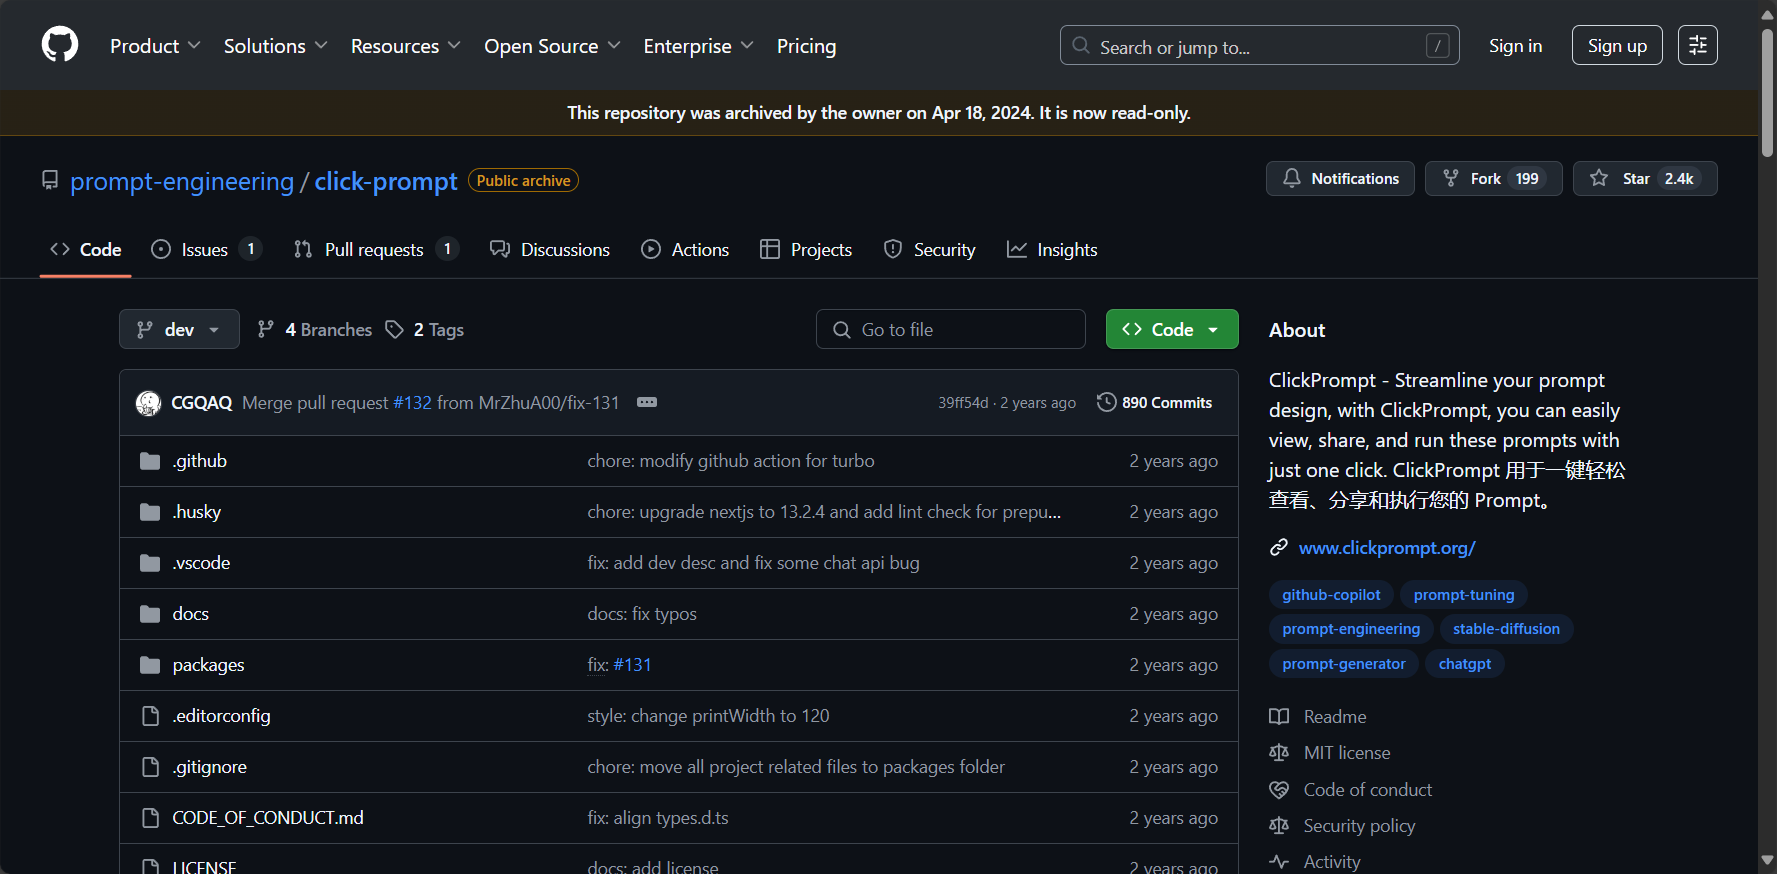Click the github-copilot topic tag
The height and width of the screenshot is (874, 1777).
coord(1331,594)
